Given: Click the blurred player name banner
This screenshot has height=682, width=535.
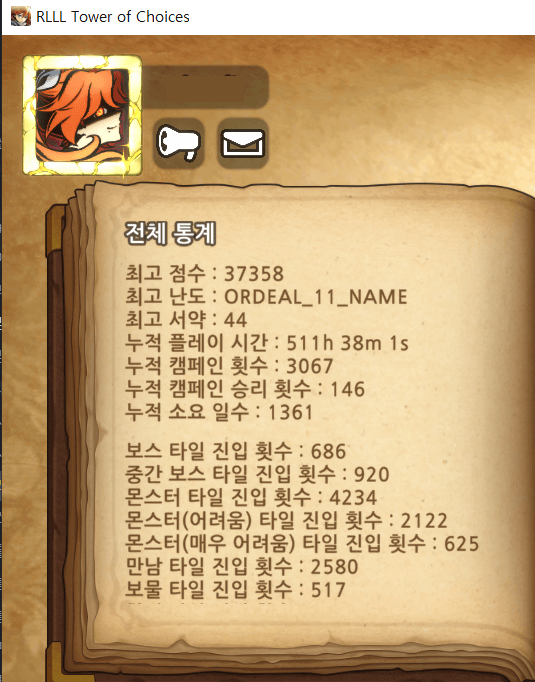Looking at the screenshot, I should click(x=205, y=87).
